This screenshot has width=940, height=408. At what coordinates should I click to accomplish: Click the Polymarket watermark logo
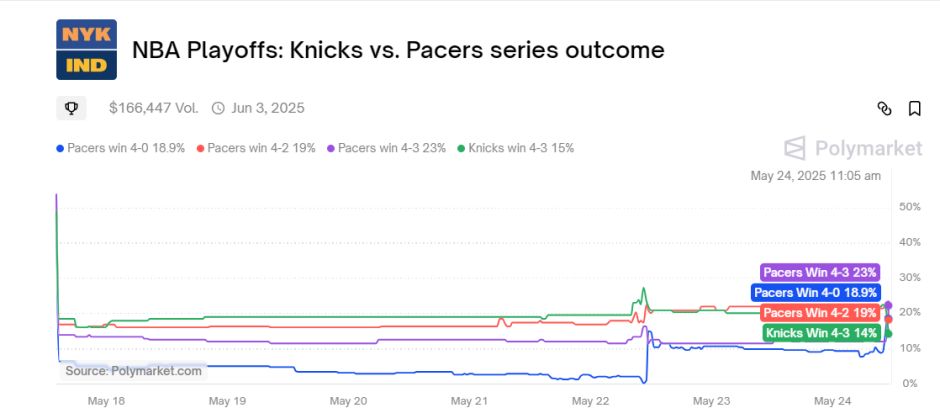[853, 148]
